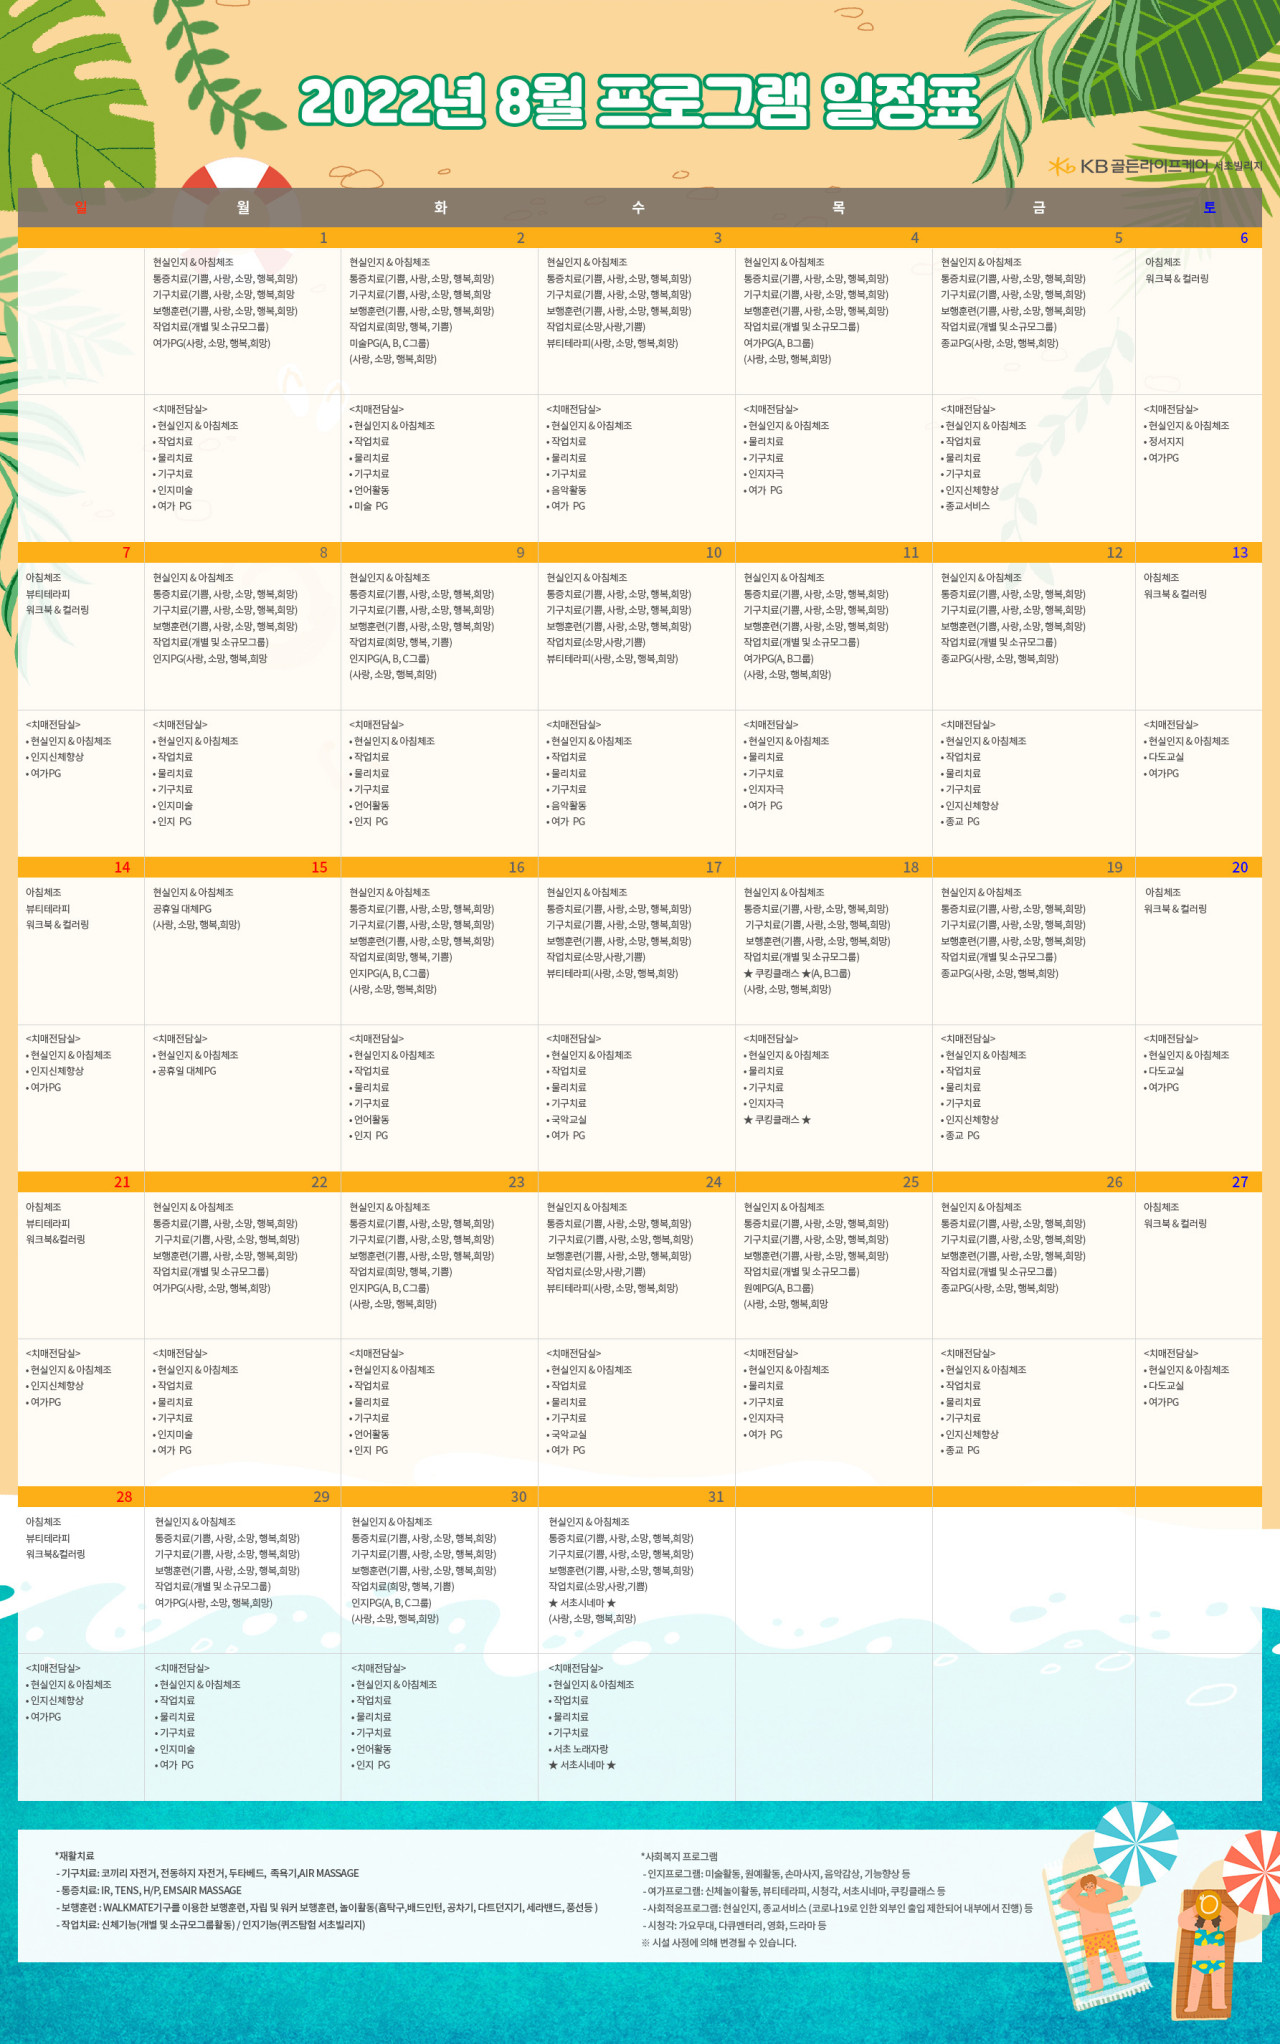Click the red and white lifebuoy illustration
Image resolution: width=1280 pixels, height=2044 pixels.
point(237,173)
